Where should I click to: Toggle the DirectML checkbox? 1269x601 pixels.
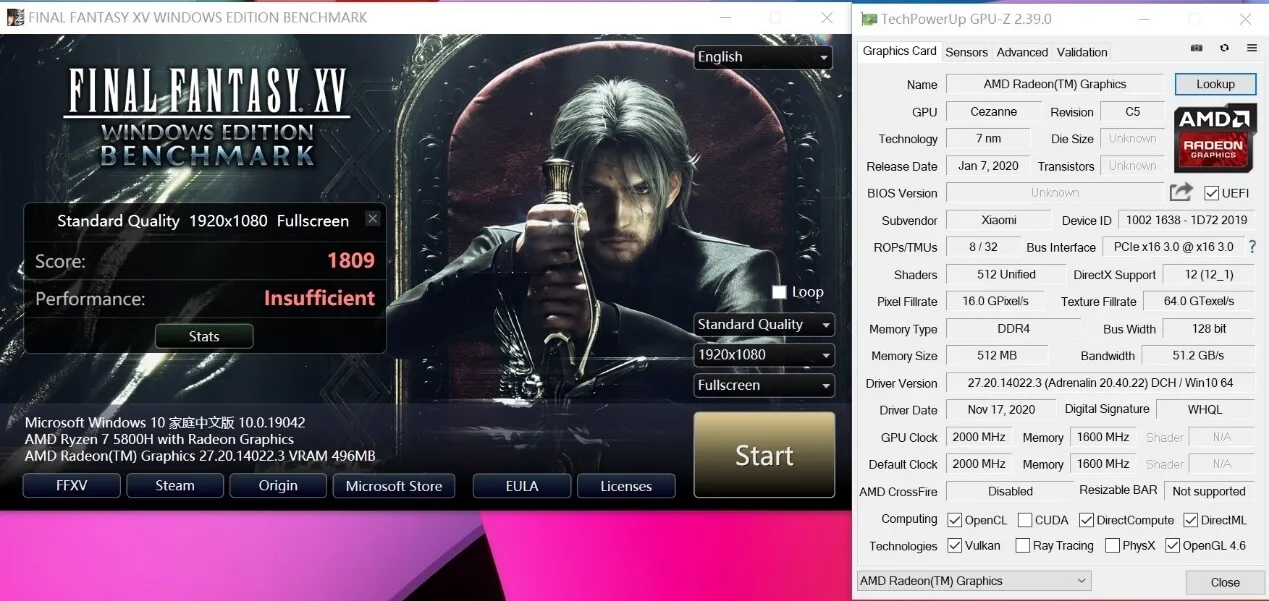[1191, 520]
